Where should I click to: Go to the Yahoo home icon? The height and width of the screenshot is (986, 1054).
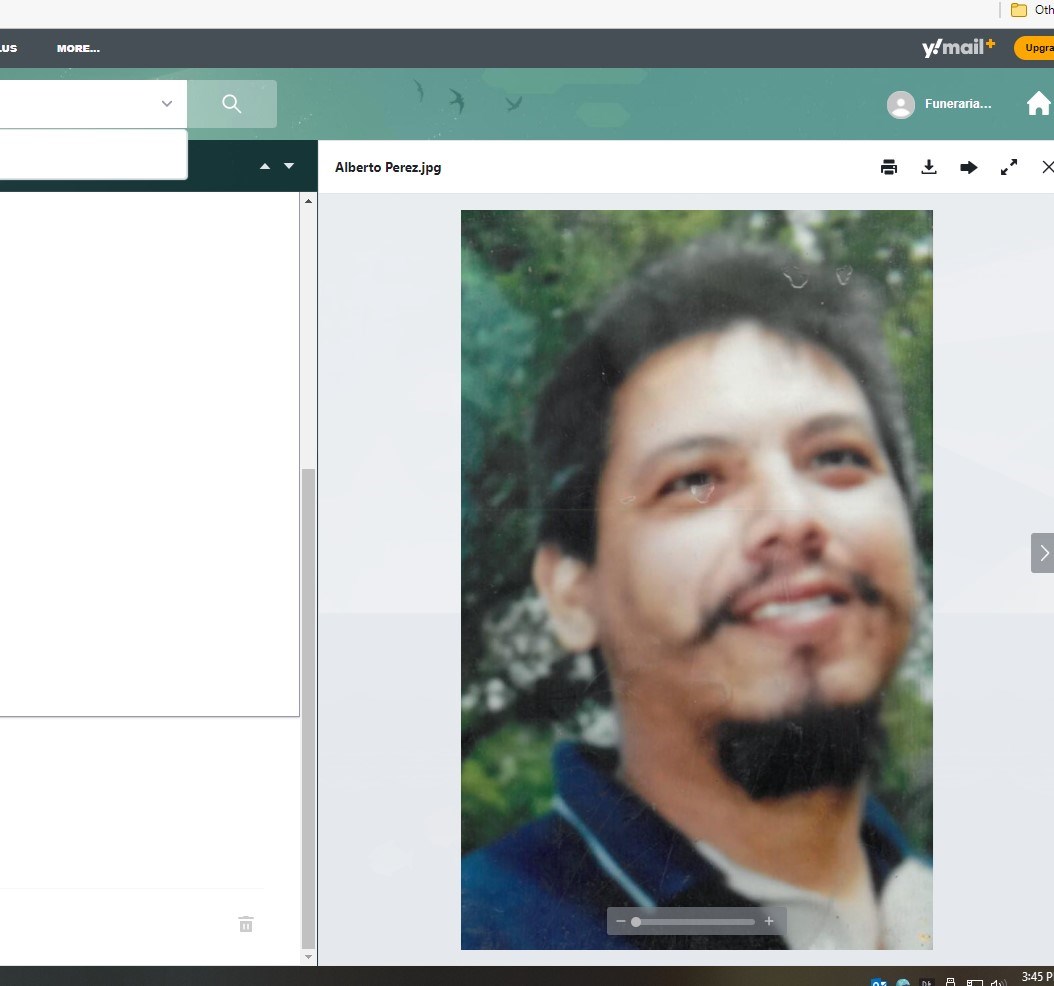pos(1038,103)
